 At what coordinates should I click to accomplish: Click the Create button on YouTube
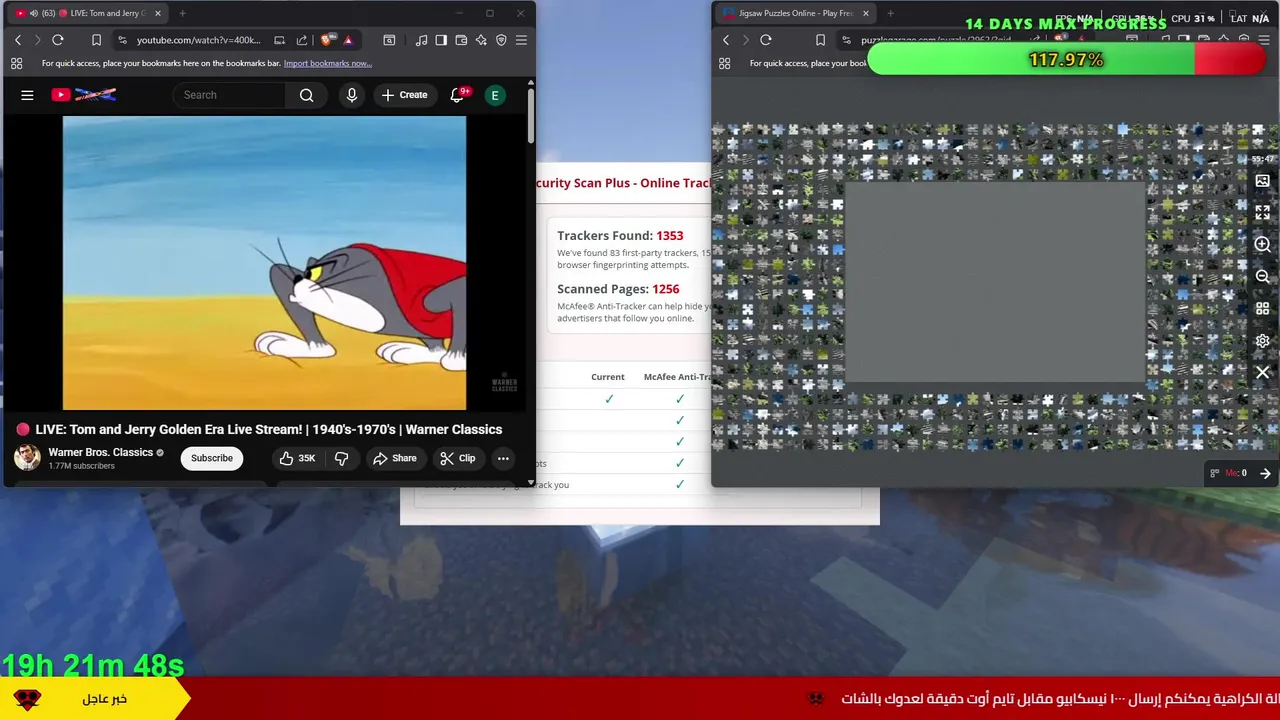[x=404, y=95]
